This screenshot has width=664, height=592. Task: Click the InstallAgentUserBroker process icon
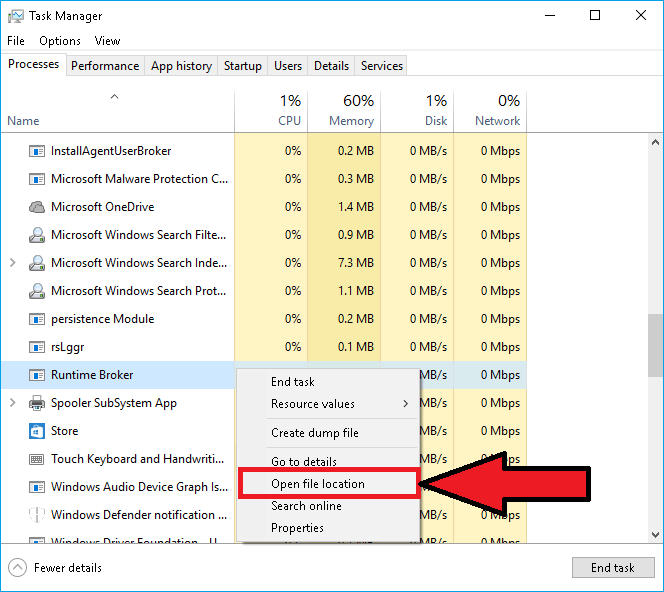pyautogui.click(x=37, y=151)
